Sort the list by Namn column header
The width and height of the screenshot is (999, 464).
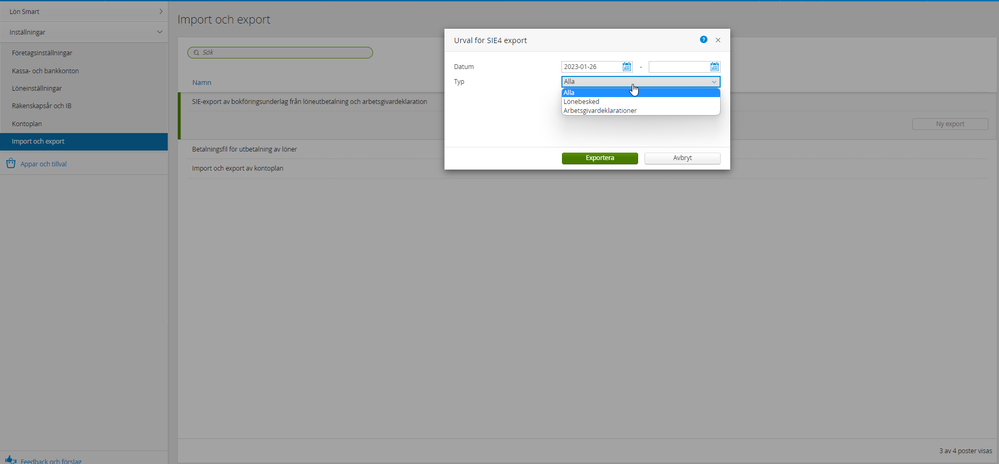[201, 83]
